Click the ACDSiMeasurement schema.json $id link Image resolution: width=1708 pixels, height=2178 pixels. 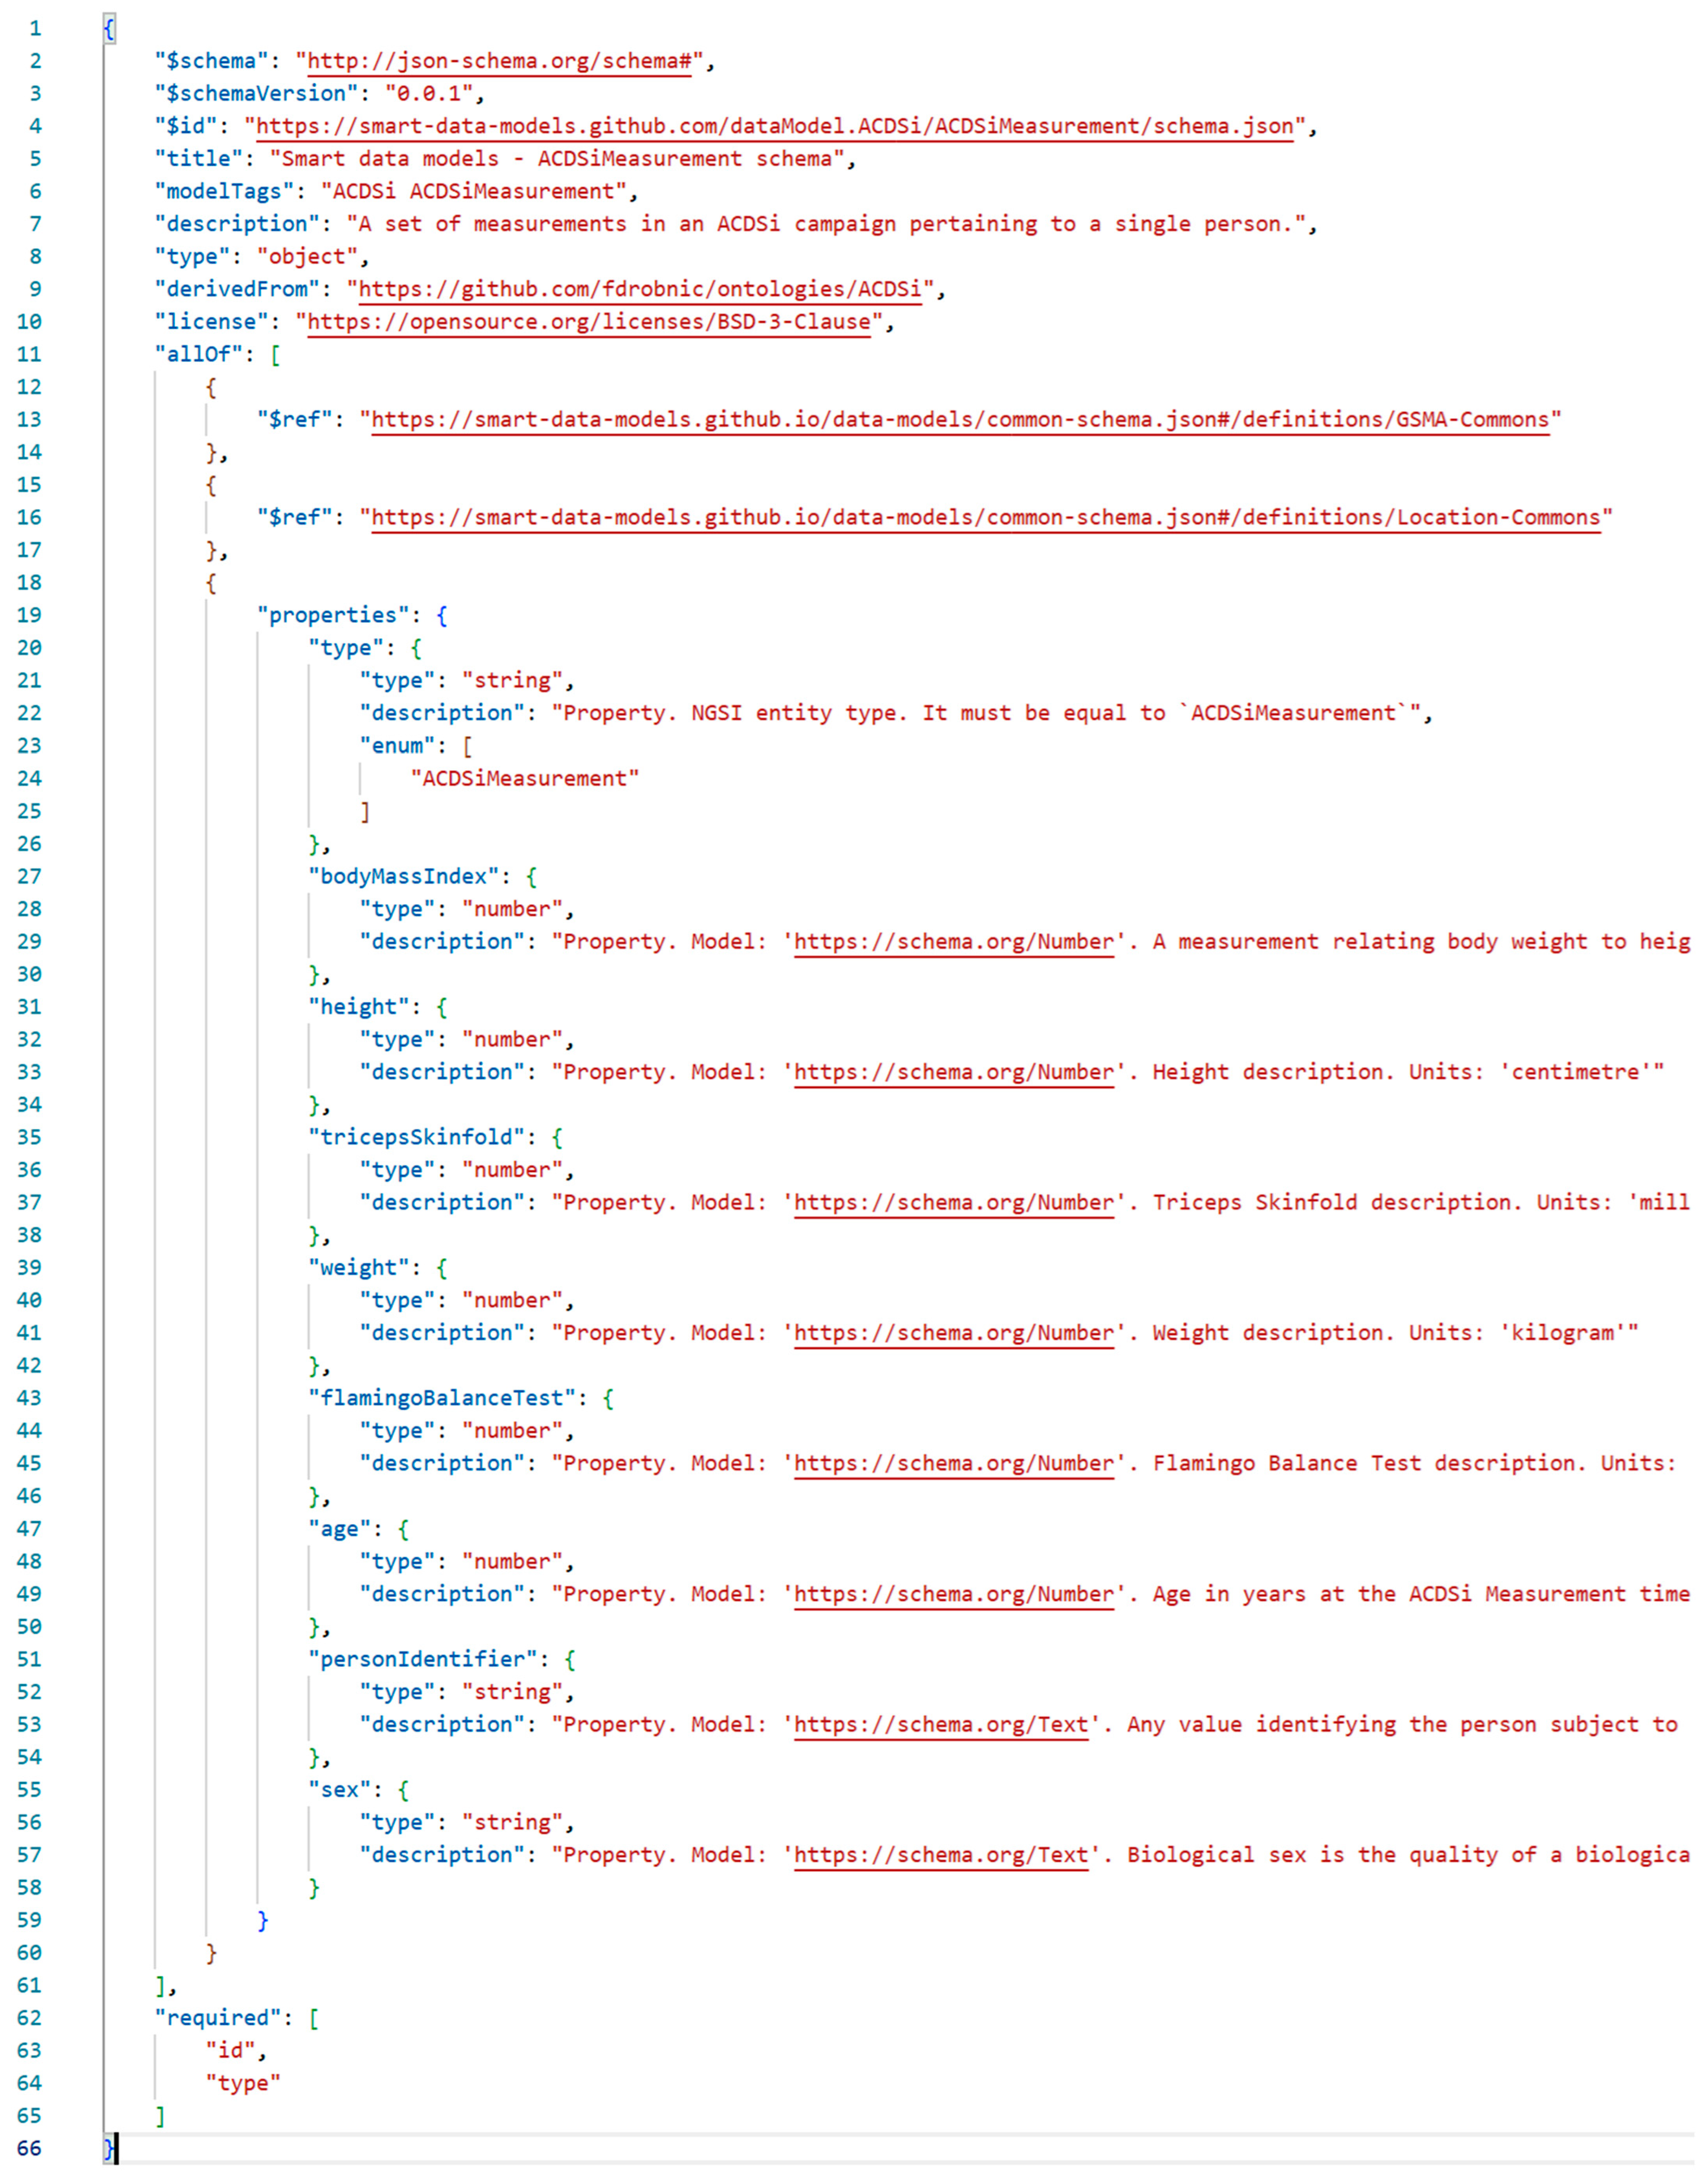tap(775, 126)
